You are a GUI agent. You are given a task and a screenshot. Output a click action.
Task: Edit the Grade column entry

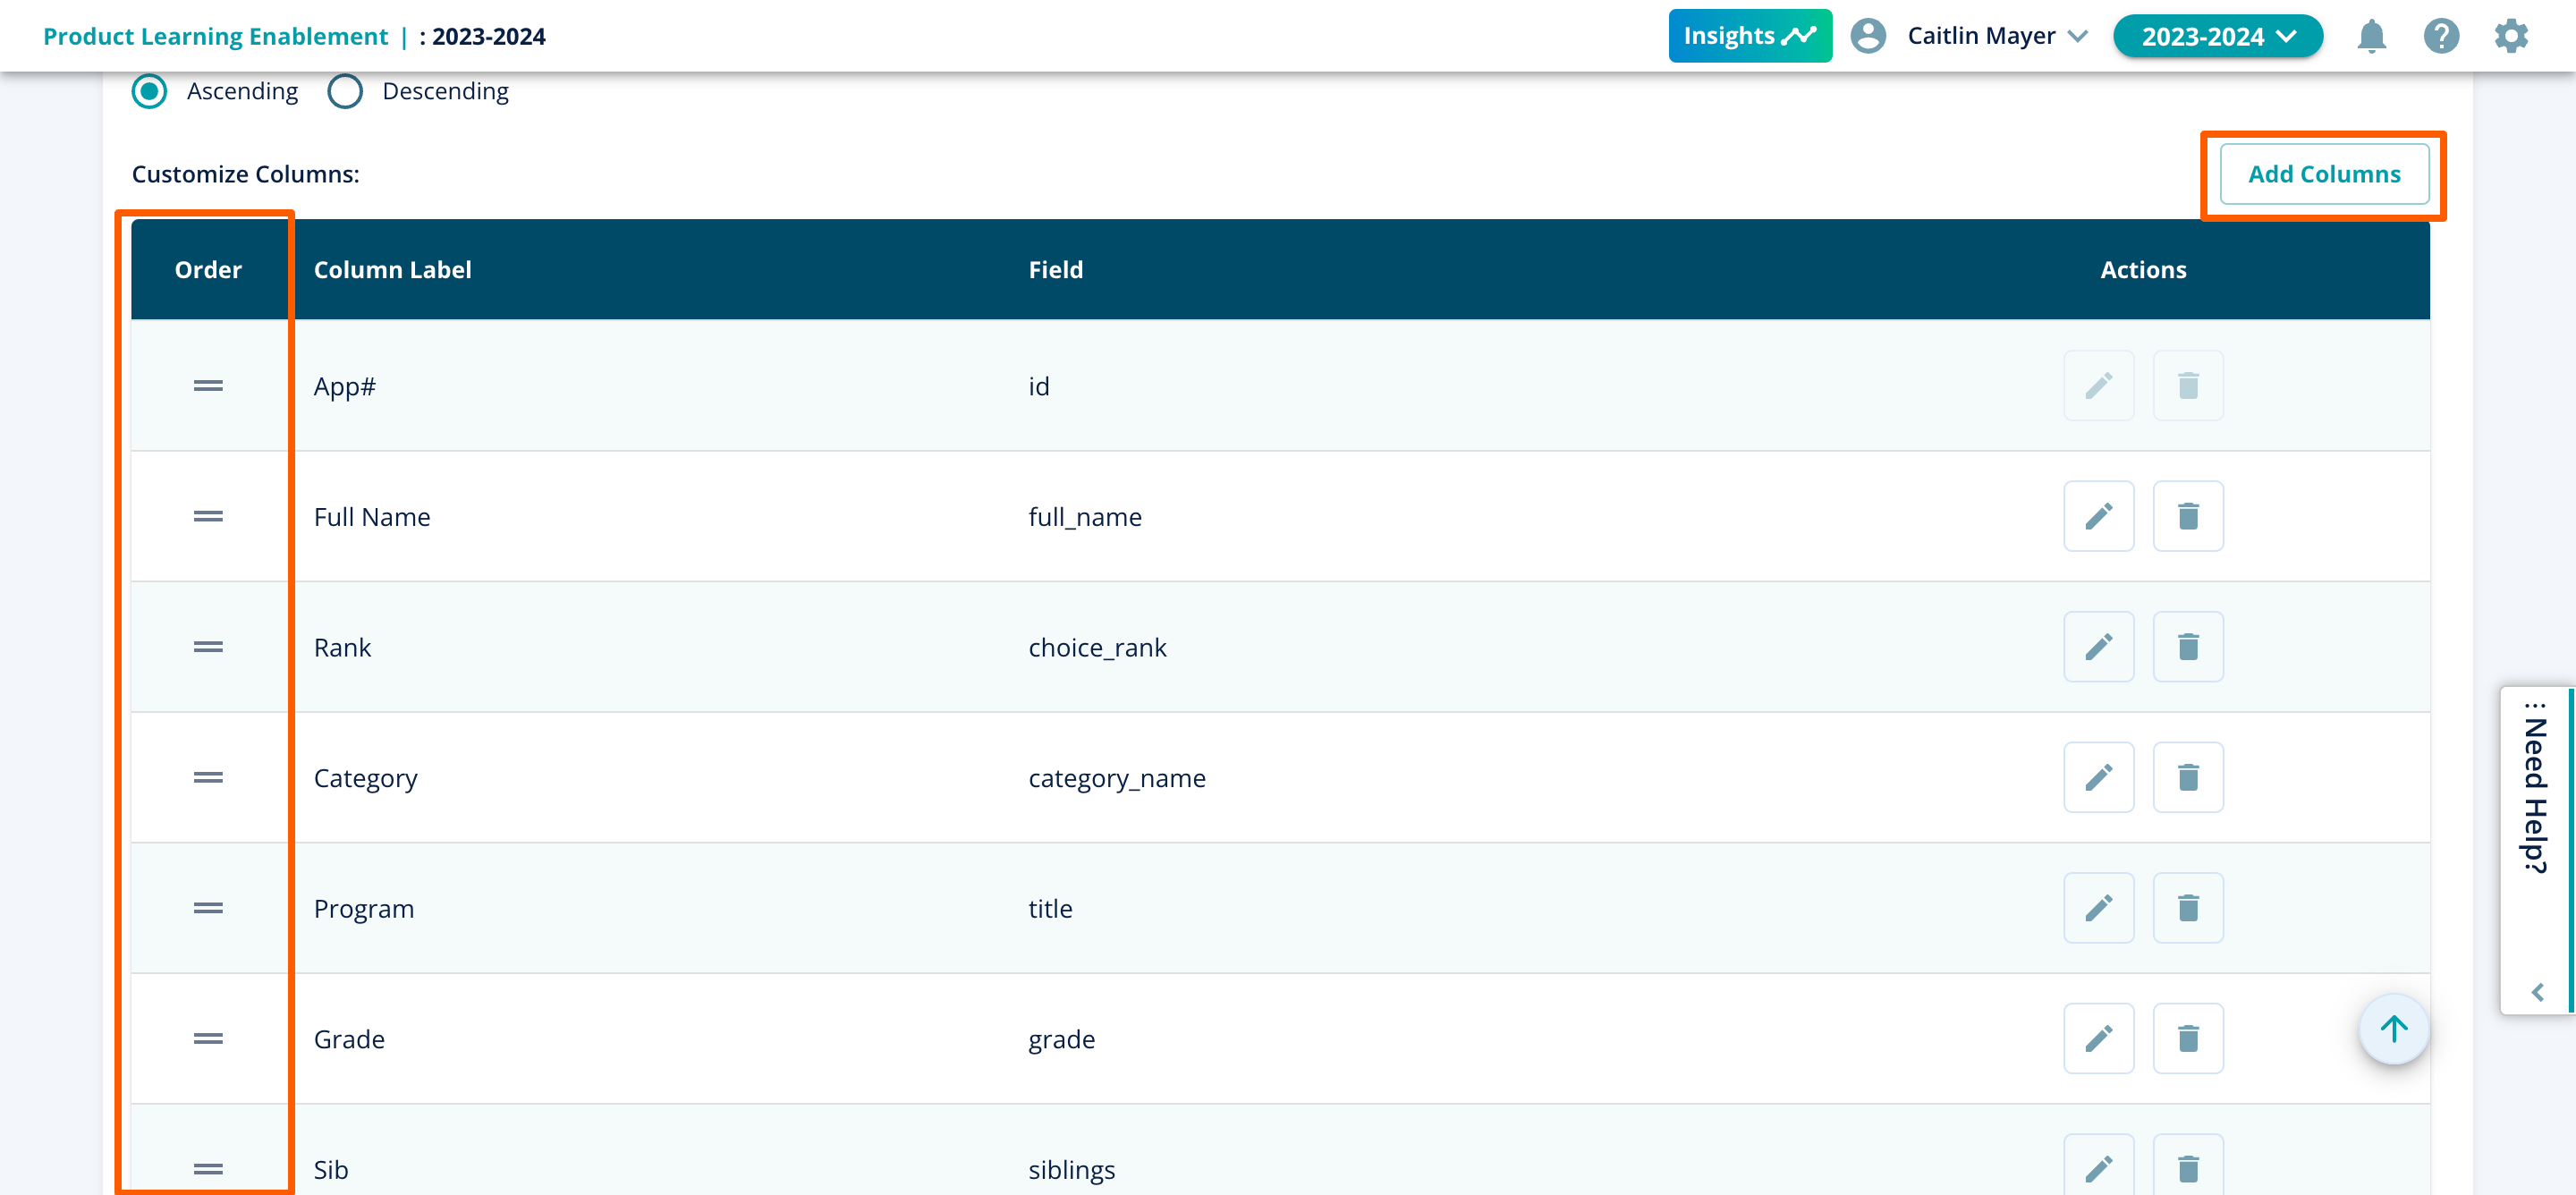[x=2098, y=1038]
